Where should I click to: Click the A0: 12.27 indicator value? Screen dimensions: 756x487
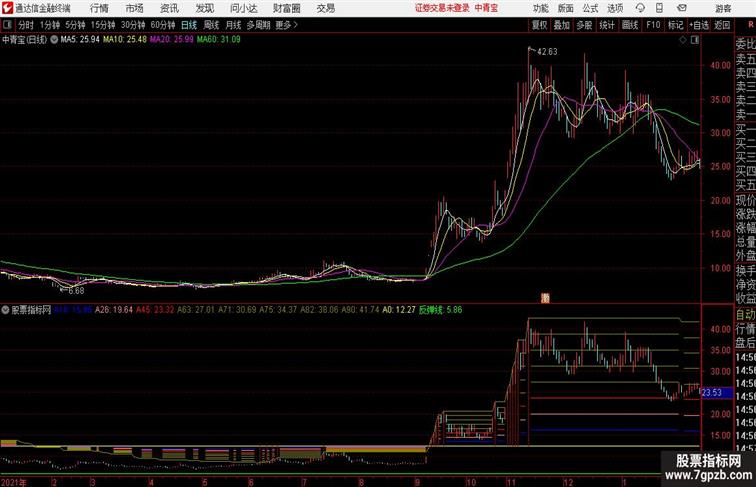[399, 310]
